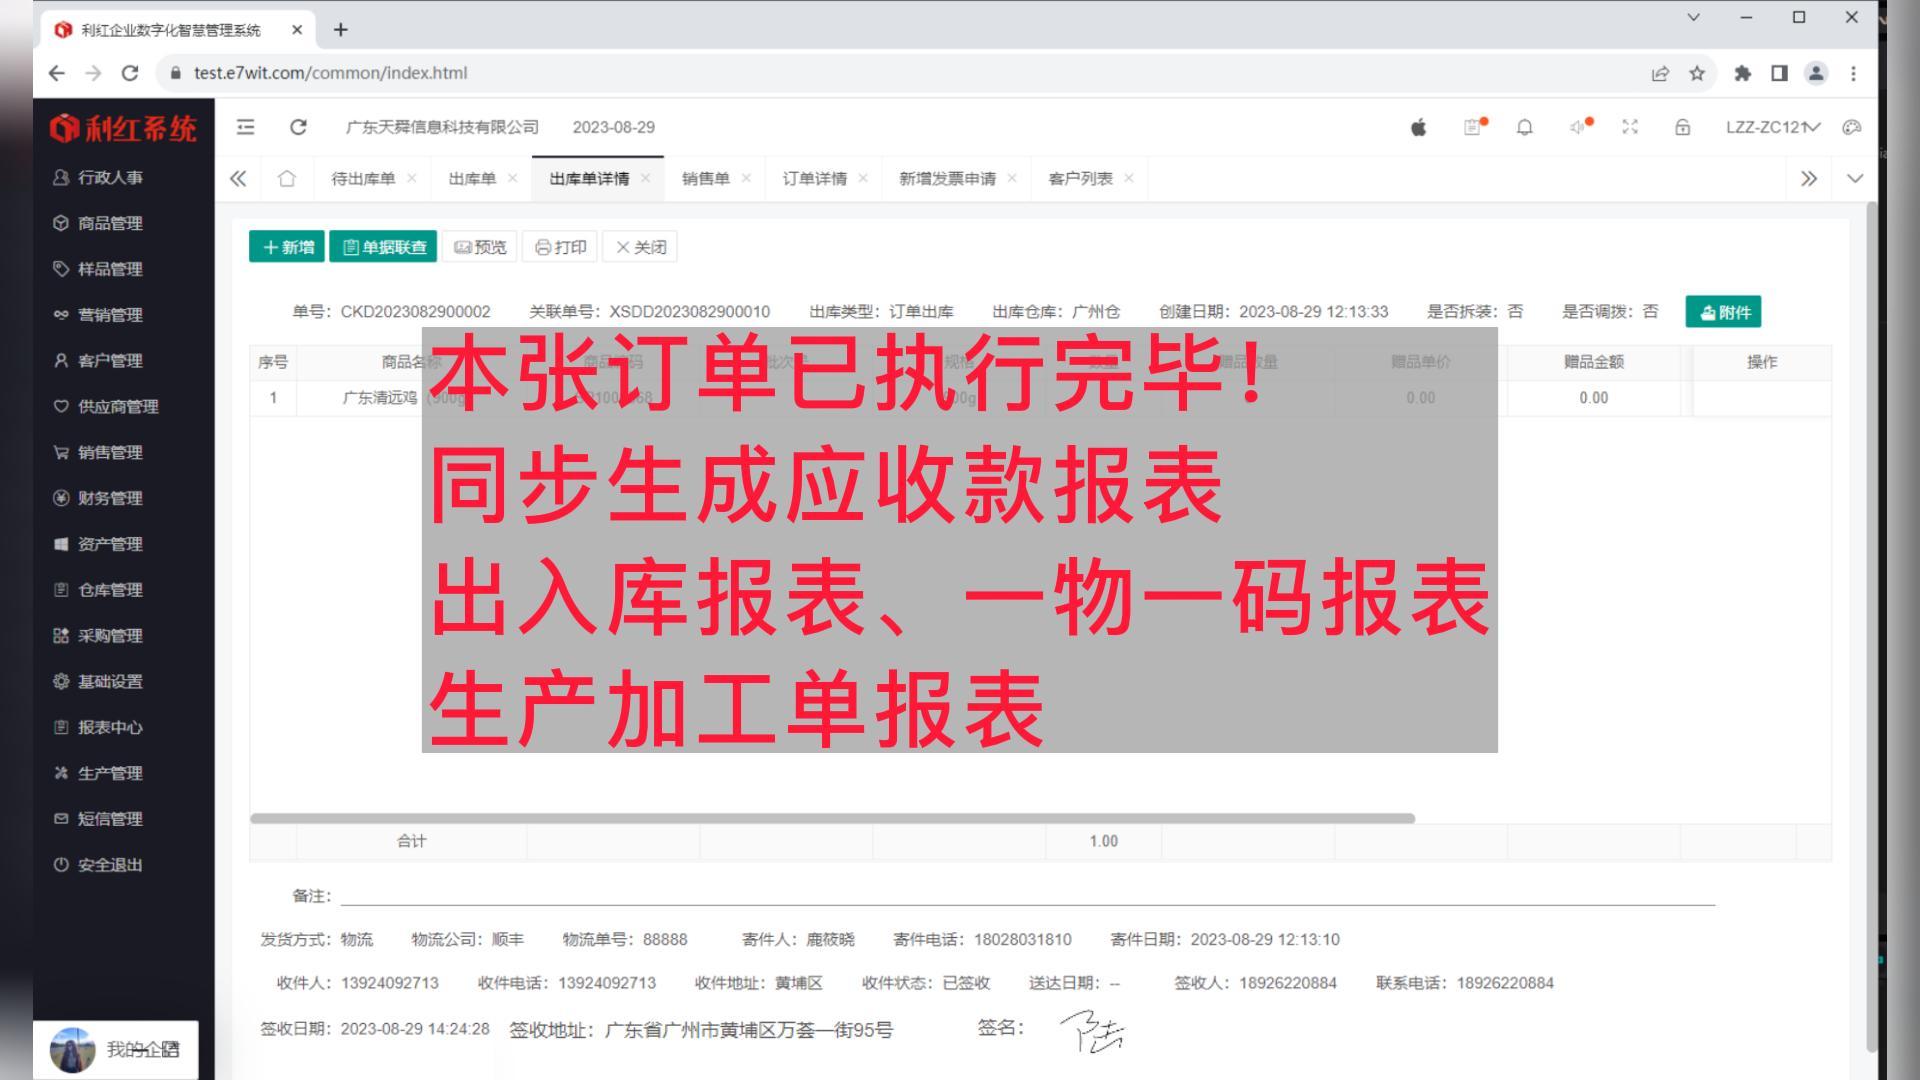Open the 附件 attachments button
Image resolution: width=1920 pixels, height=1080 pixels.
tap(1723, 311)
